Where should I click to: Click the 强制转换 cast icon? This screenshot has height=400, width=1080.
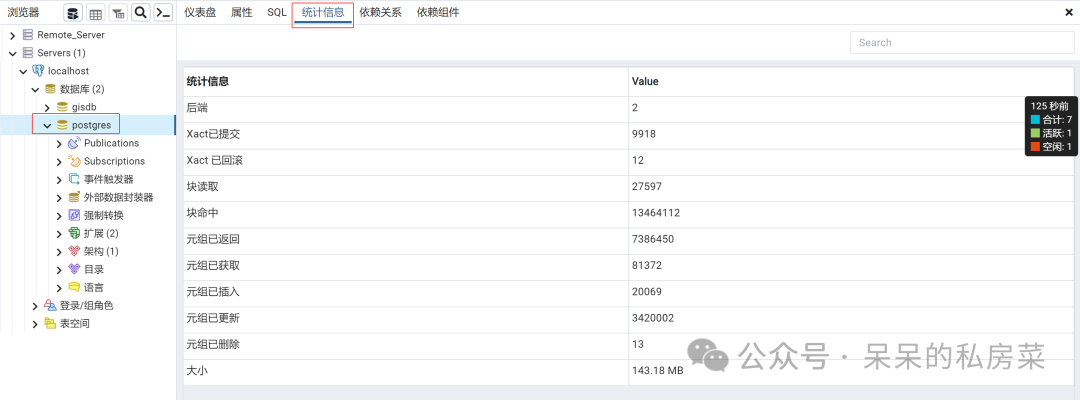coord(74,215)
